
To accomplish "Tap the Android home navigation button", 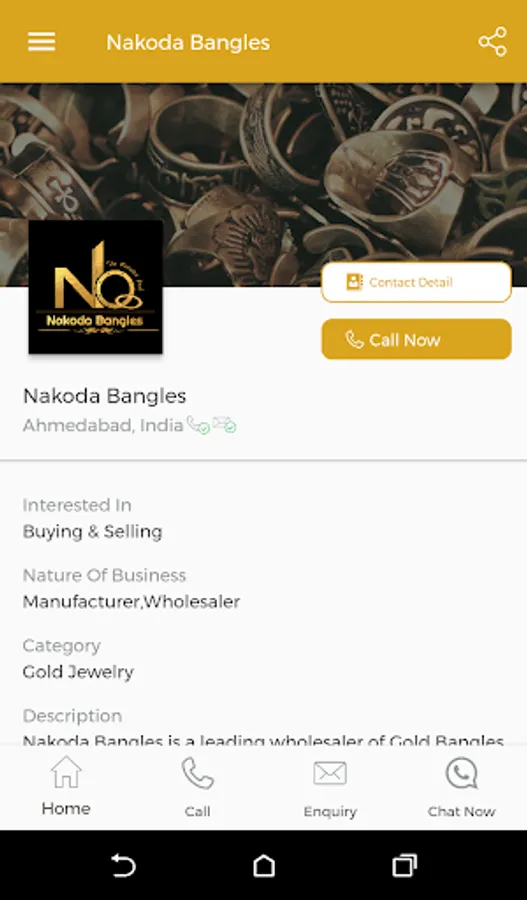I will coord(264,866).
